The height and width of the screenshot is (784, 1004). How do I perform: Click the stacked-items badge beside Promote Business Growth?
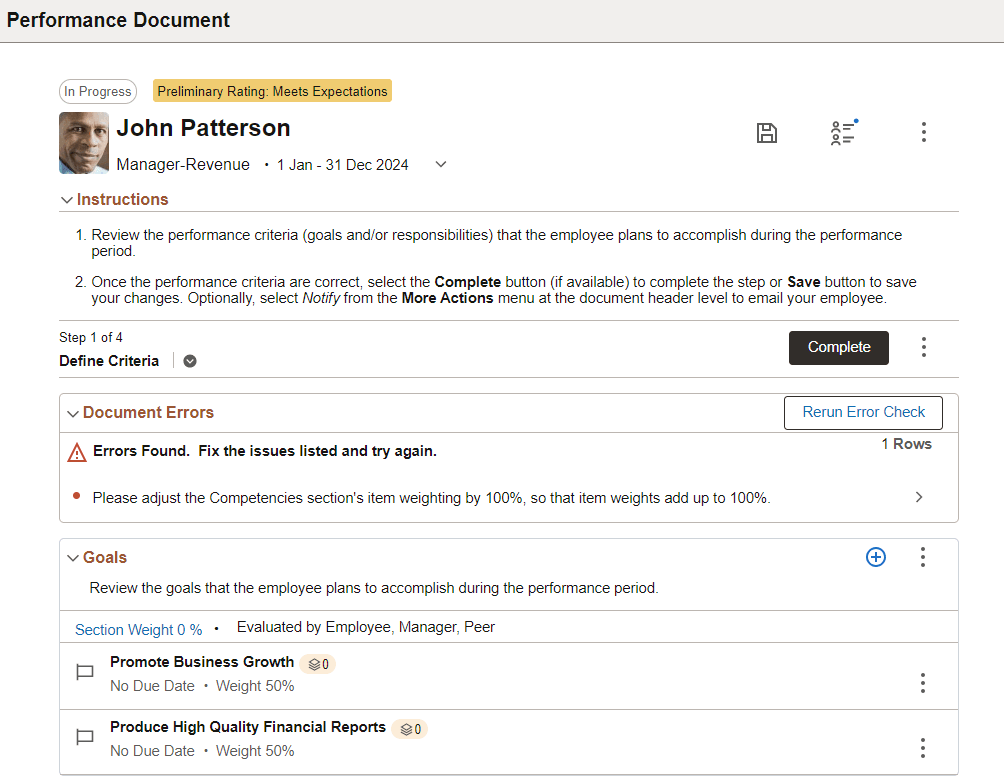coord(317,663)
